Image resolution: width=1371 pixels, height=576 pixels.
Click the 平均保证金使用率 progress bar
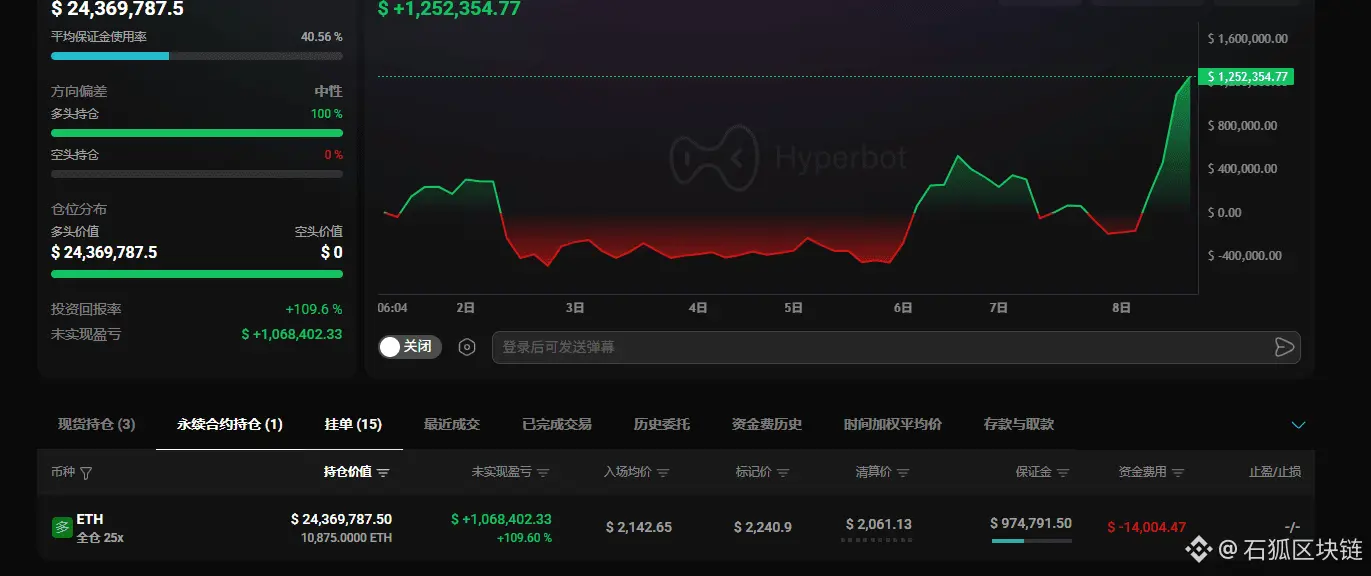click(x=197, y=56)
